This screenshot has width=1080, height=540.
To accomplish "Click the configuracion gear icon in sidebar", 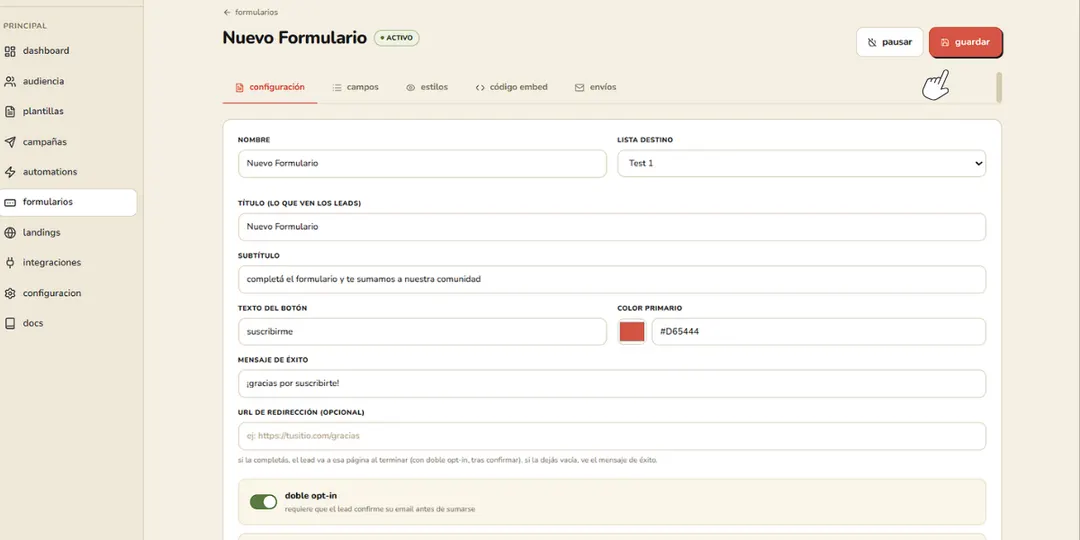I will (10, 293).
